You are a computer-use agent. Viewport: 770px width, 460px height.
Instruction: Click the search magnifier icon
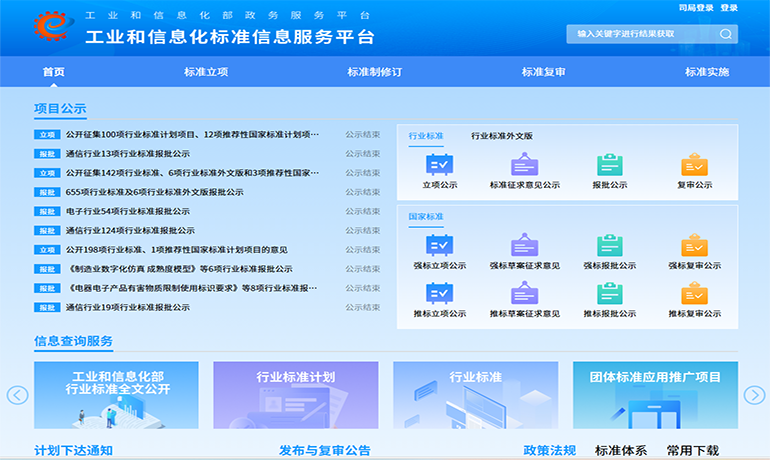(x=725, y=34)
